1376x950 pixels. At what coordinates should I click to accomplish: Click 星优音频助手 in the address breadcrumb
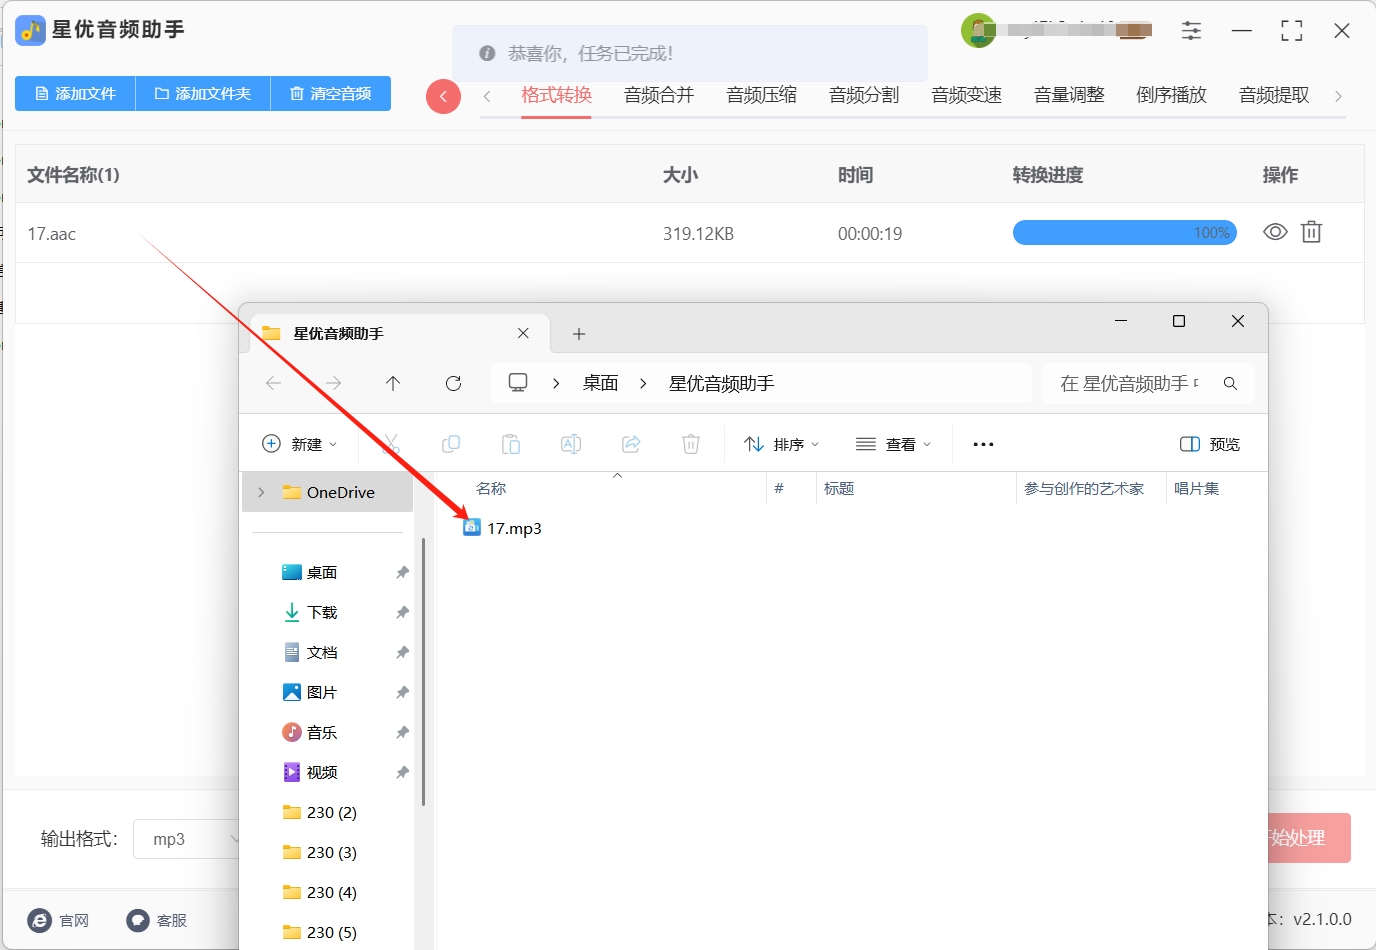pyautogui.click(x=722, y=383)
